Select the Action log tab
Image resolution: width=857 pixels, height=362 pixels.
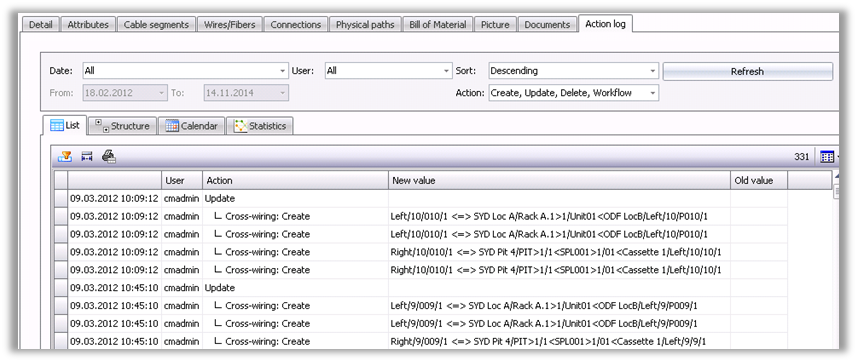pyautogui.click(x=606, y=24)
